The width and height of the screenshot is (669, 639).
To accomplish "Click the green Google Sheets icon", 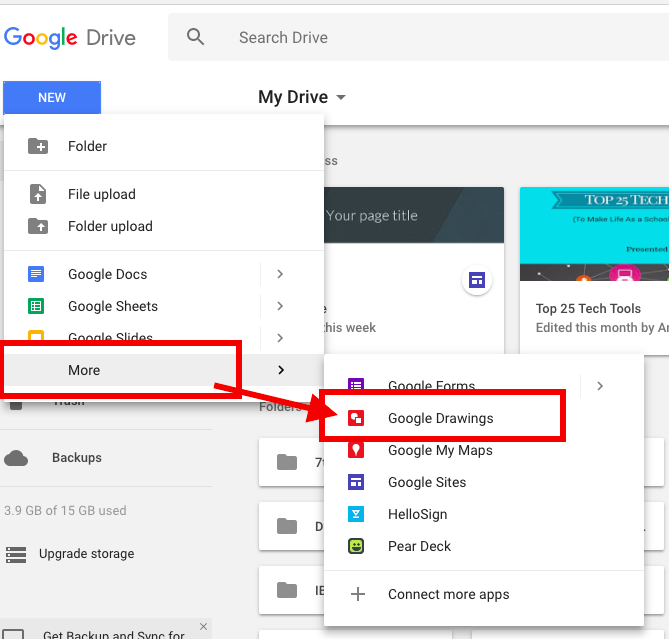I will click(x=36, y=306).
